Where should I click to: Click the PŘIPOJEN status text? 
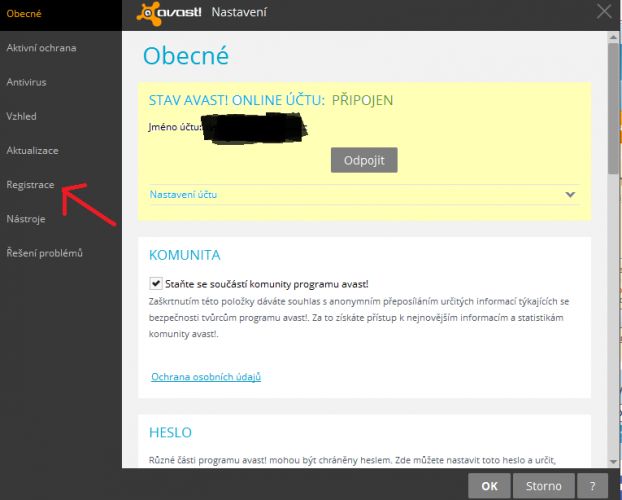click(362, 100)
